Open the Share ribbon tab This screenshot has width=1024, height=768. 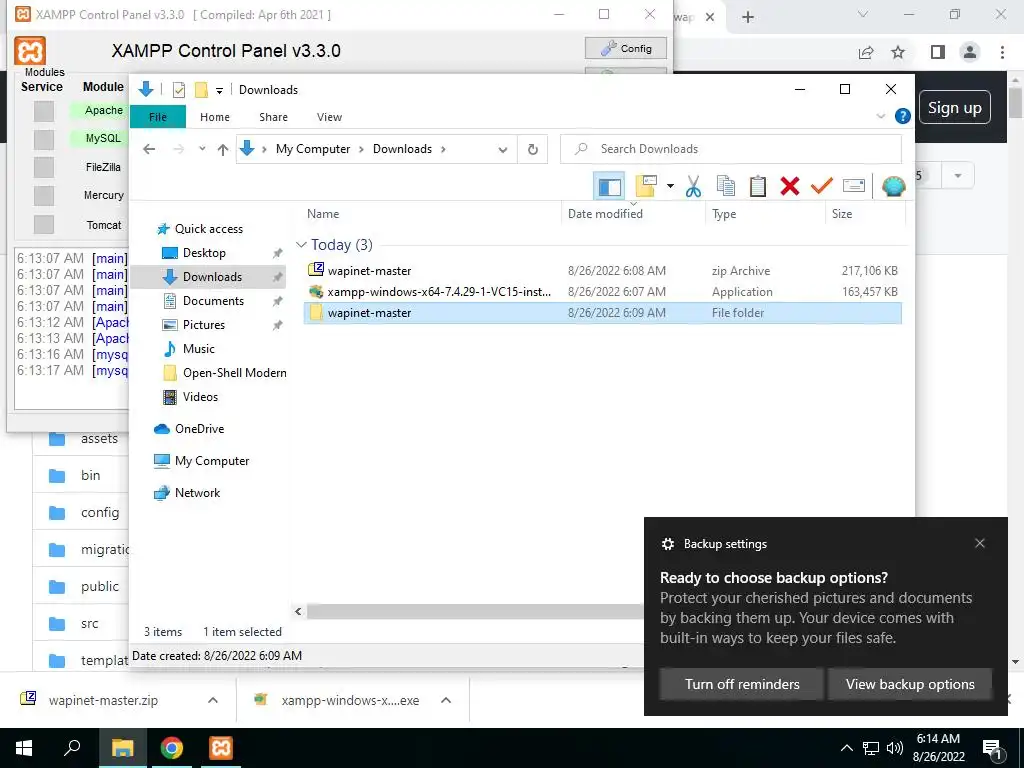[273, 117]
